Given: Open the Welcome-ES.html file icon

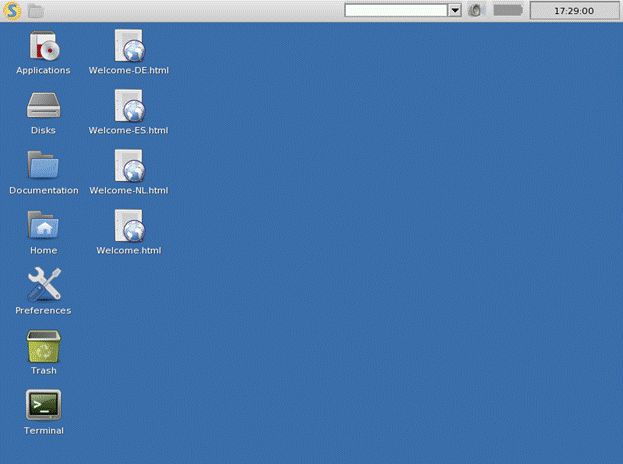Looking at the screenshot, I should coord(130,106).
